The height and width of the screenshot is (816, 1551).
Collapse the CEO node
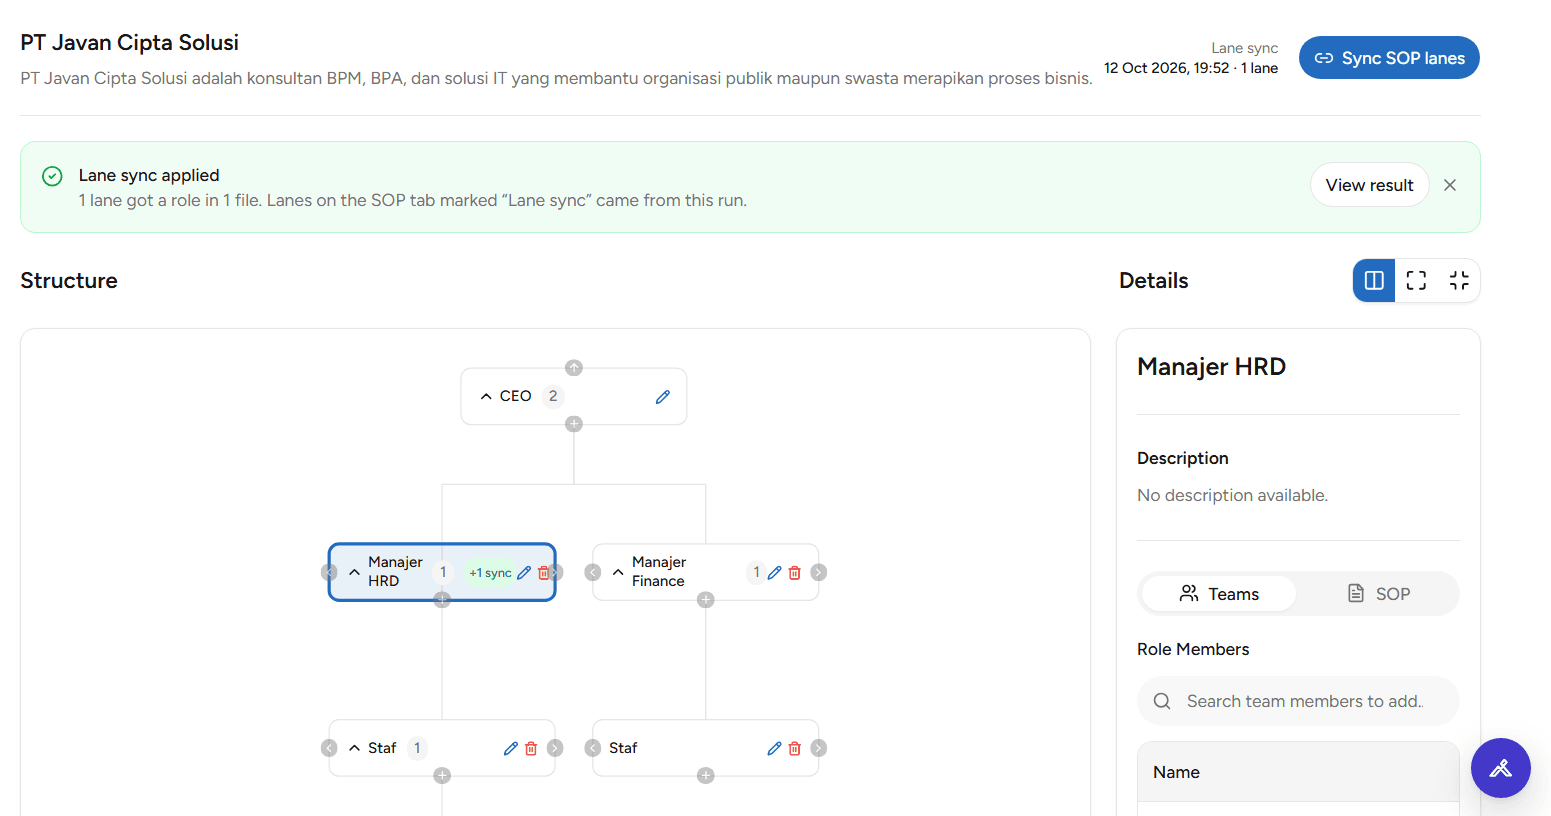(x=486, y=397)
